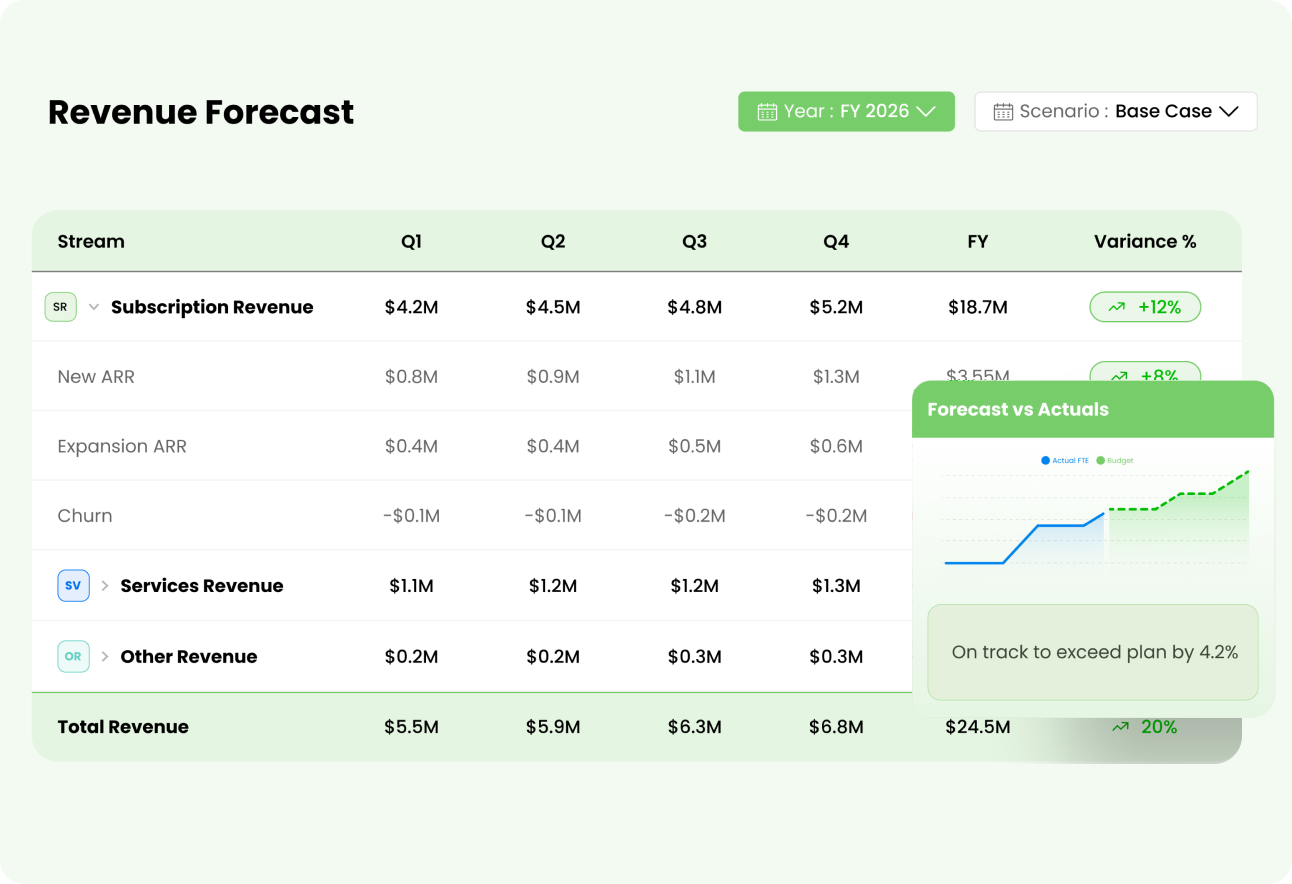Click the Total Revenue row label
The image size is (1292, 884).
(123, 727)
